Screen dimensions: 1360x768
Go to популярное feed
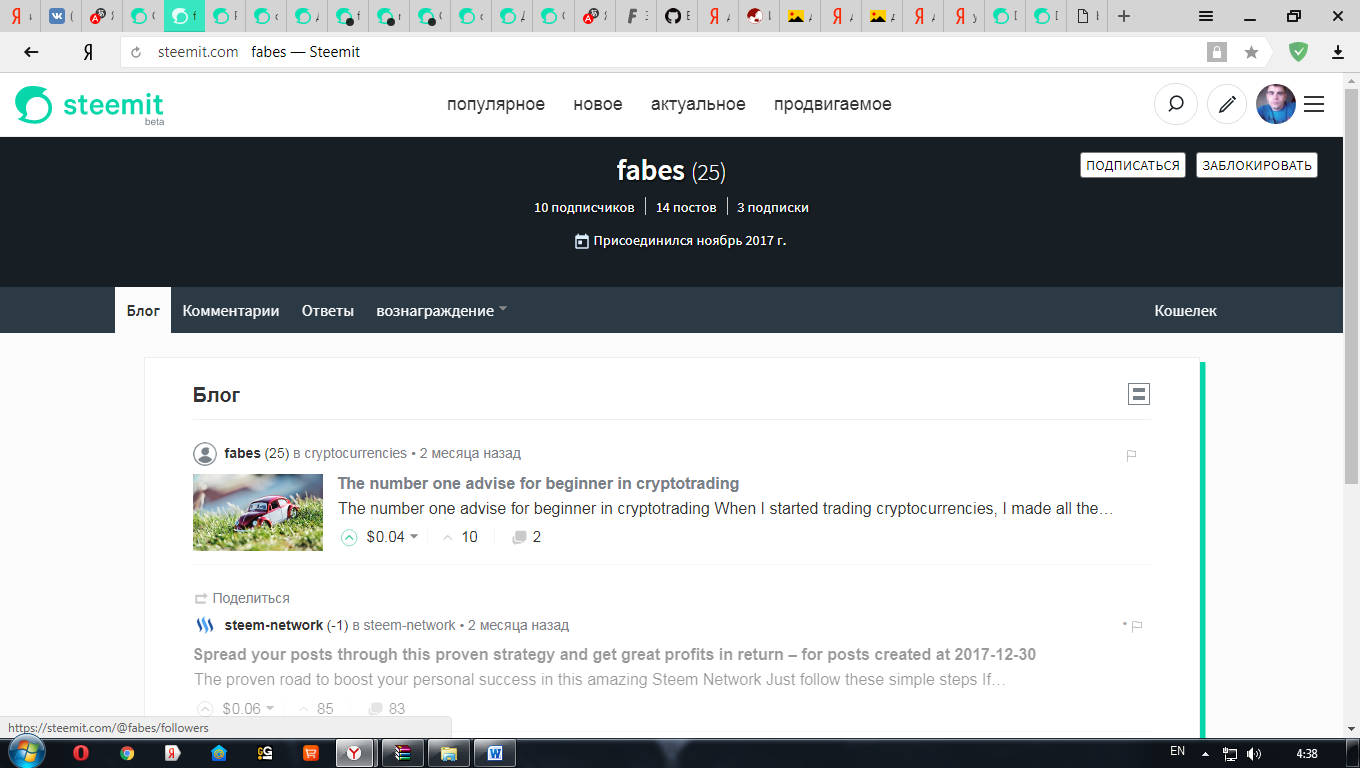click(x=496, y=104)
